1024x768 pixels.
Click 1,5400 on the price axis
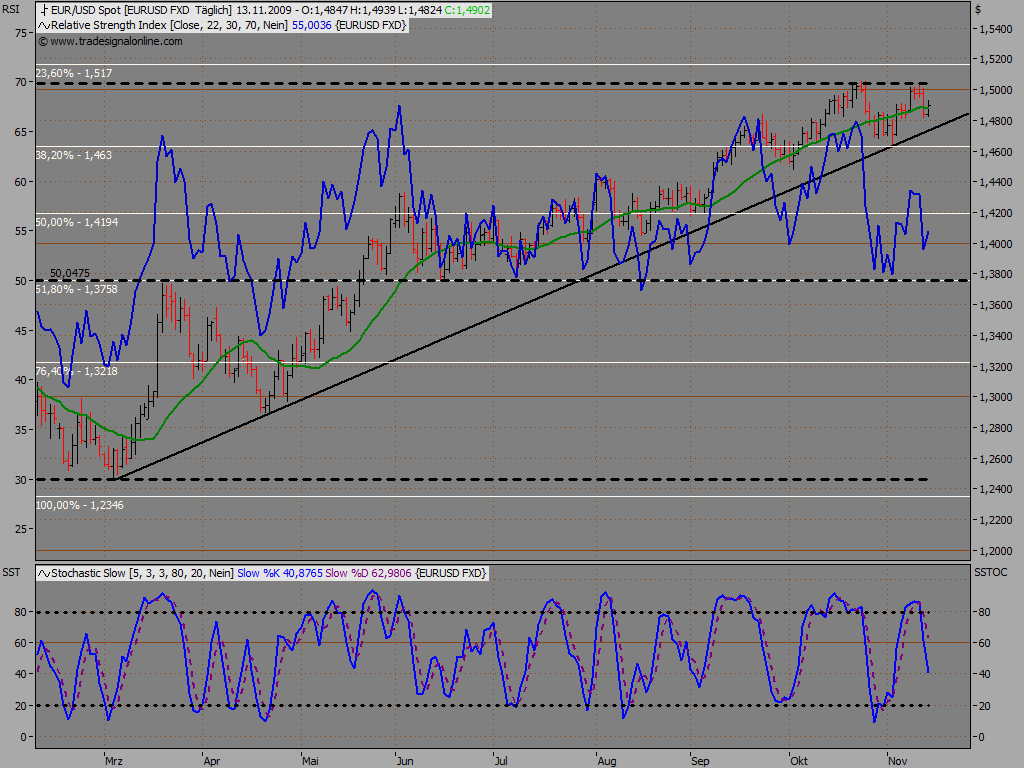996,29
